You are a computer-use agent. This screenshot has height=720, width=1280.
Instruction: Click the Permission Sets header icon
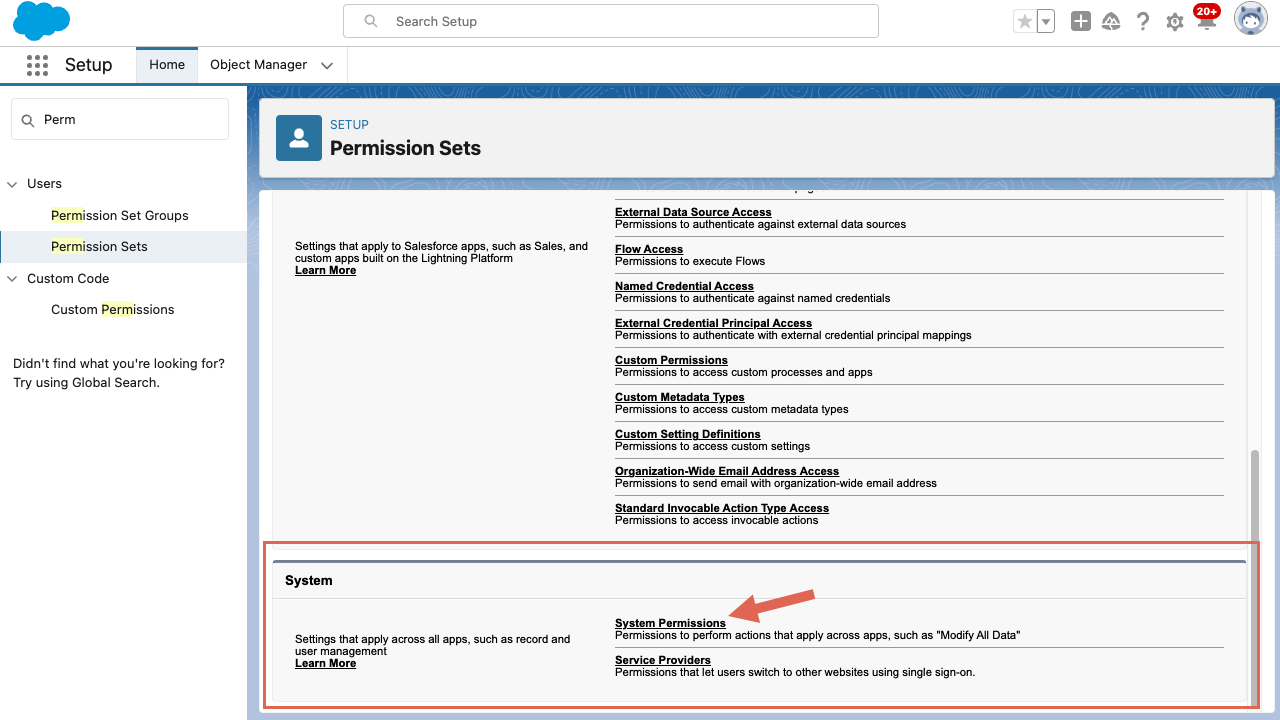299,138
